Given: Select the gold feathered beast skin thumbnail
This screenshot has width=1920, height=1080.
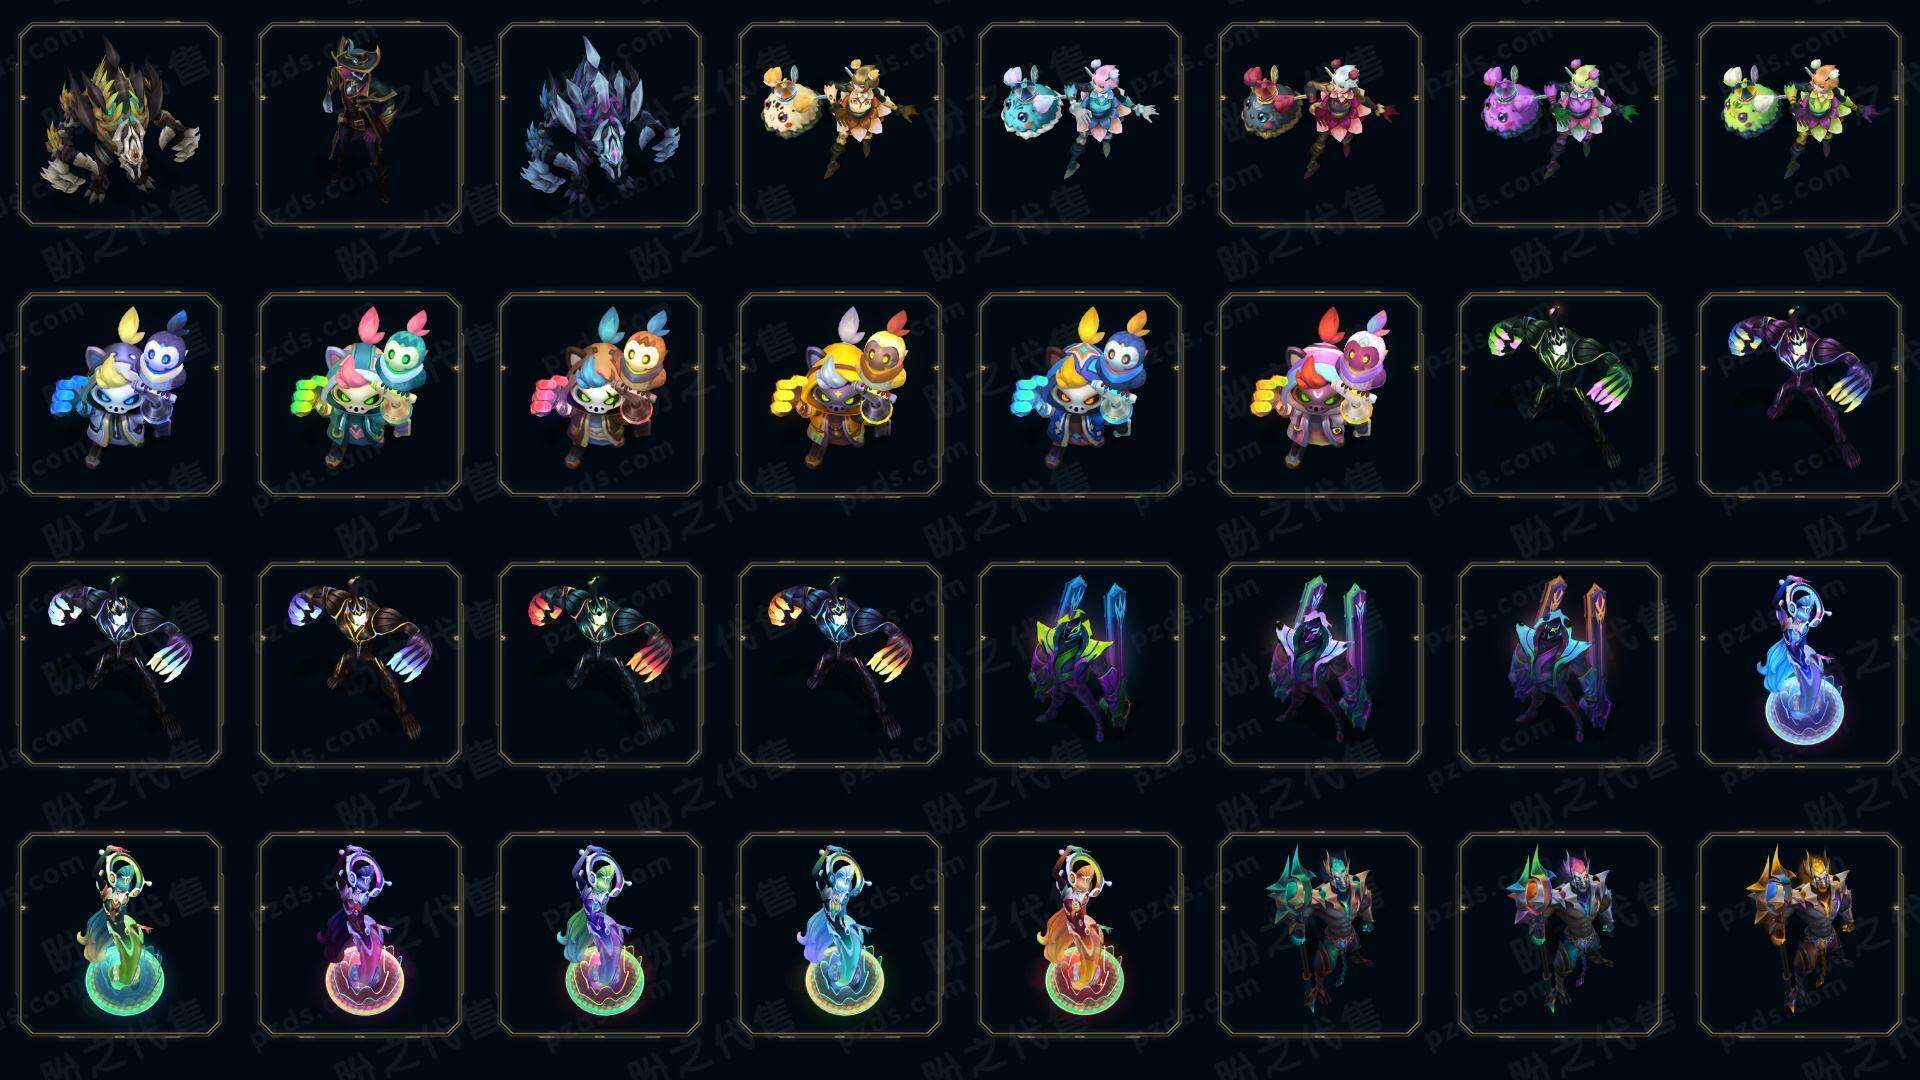Looking at the screenshot, I should (x=120, y=125).
